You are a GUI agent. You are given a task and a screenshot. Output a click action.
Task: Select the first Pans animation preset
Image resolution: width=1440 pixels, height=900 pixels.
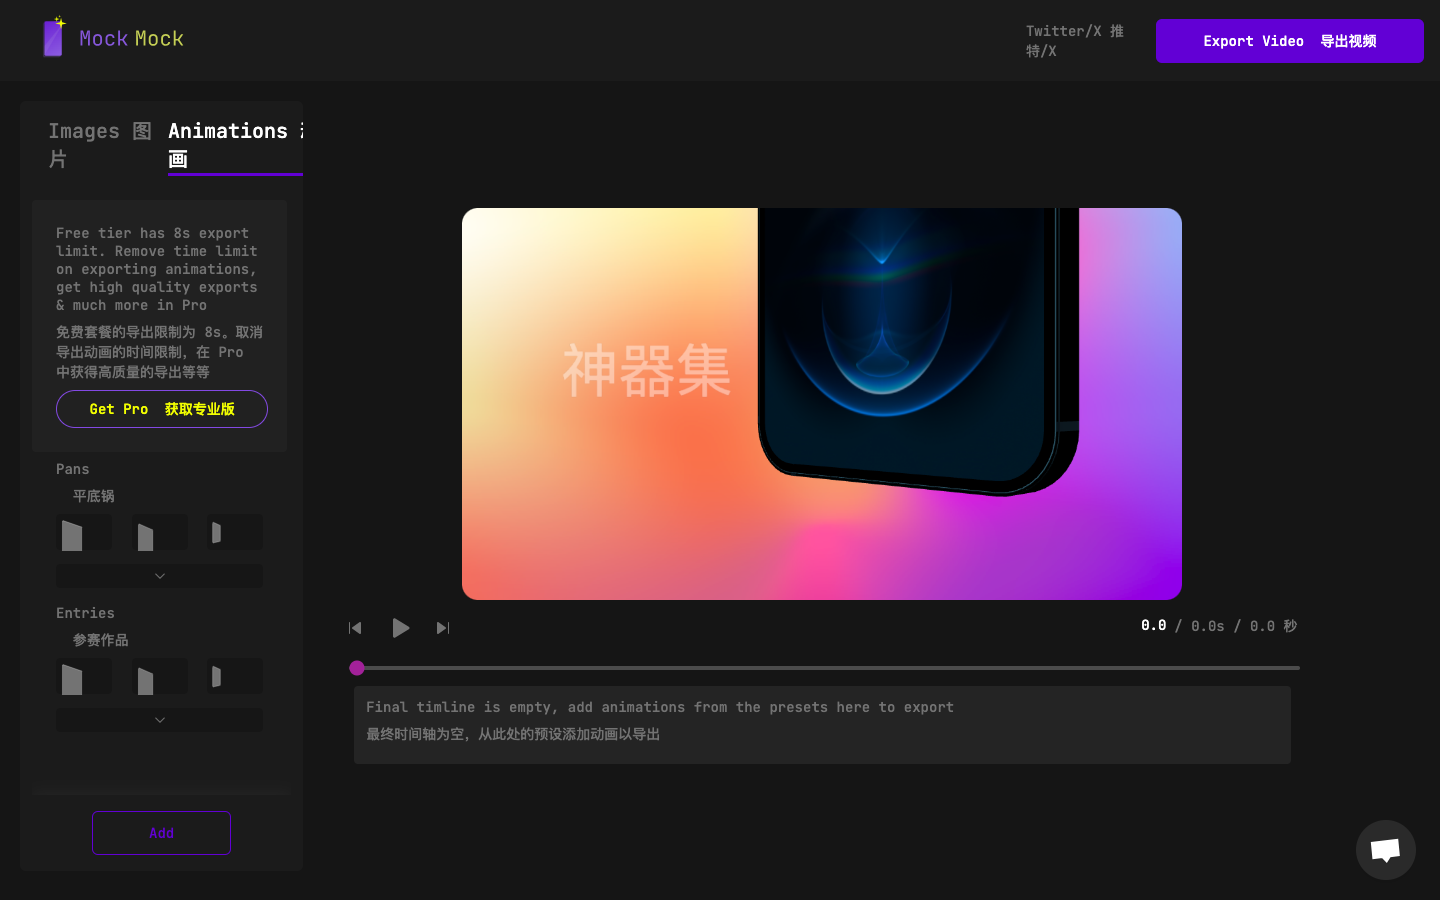pos(85,532)
